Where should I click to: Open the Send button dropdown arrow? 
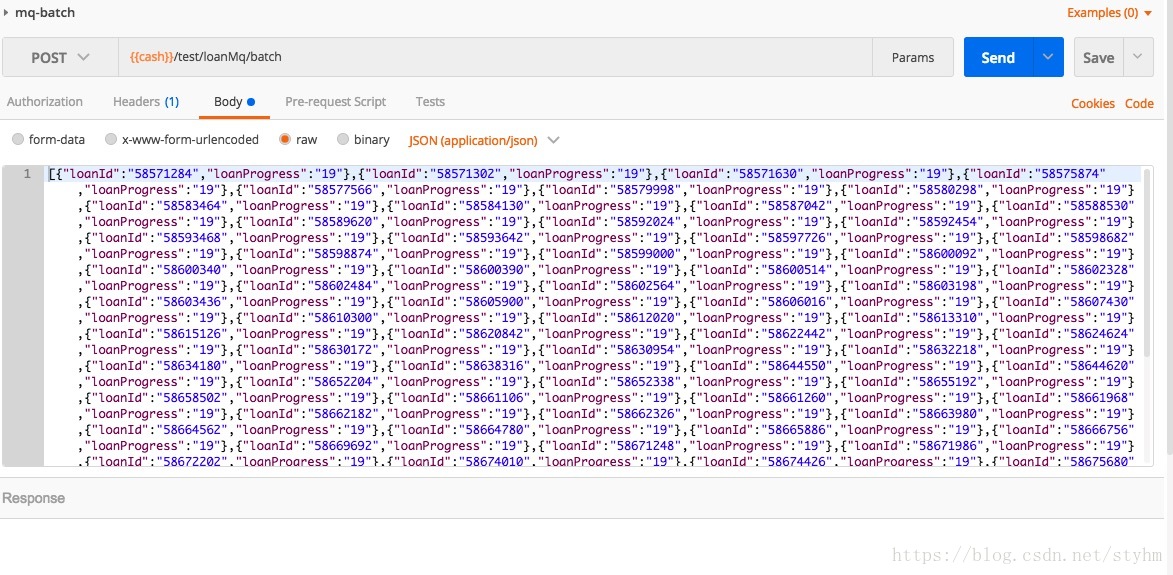[1048, 58]
